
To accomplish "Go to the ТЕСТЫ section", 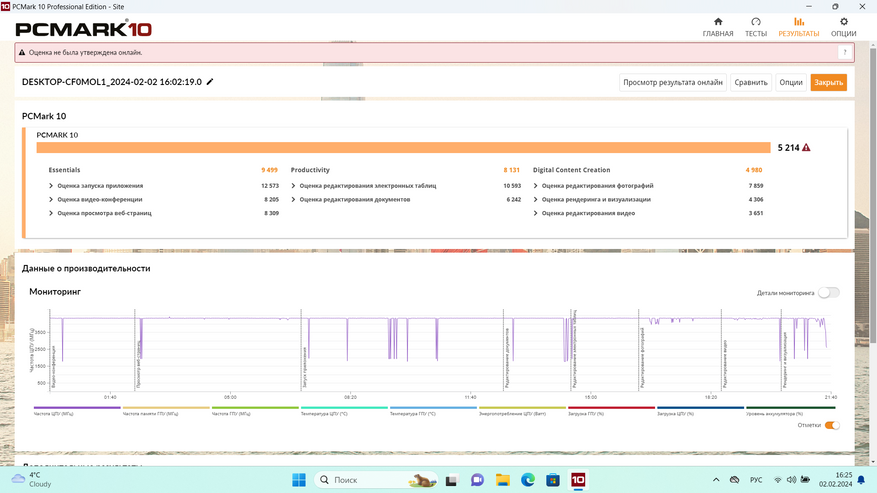I will (x=756, y=27).
